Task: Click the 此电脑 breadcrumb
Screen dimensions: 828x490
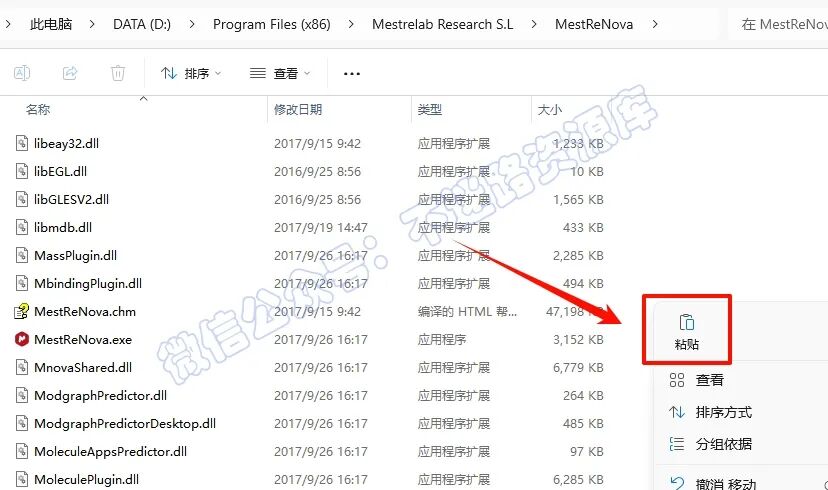Action: 51,24
